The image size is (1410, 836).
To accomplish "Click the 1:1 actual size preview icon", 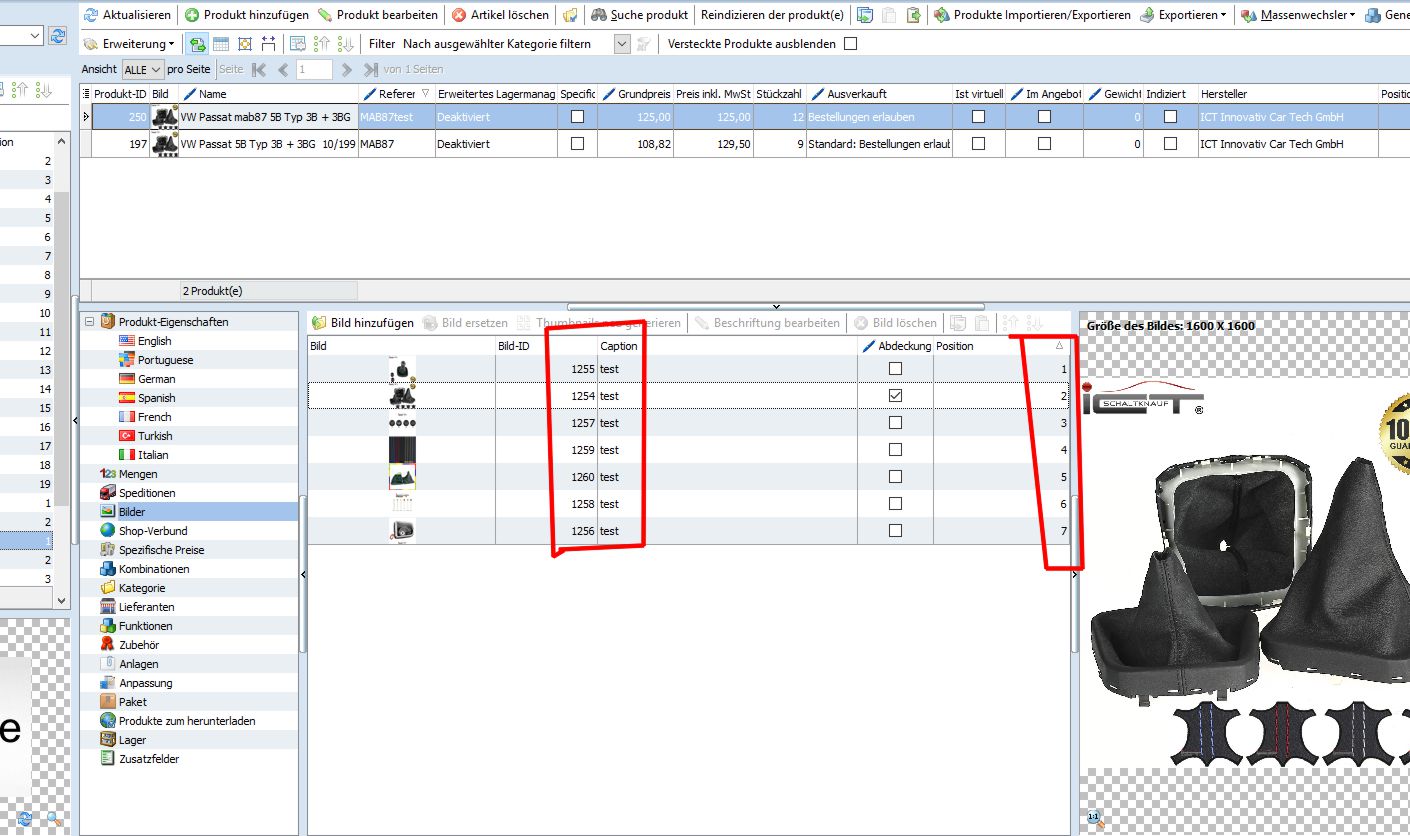I will click(x=1093, y=818).
